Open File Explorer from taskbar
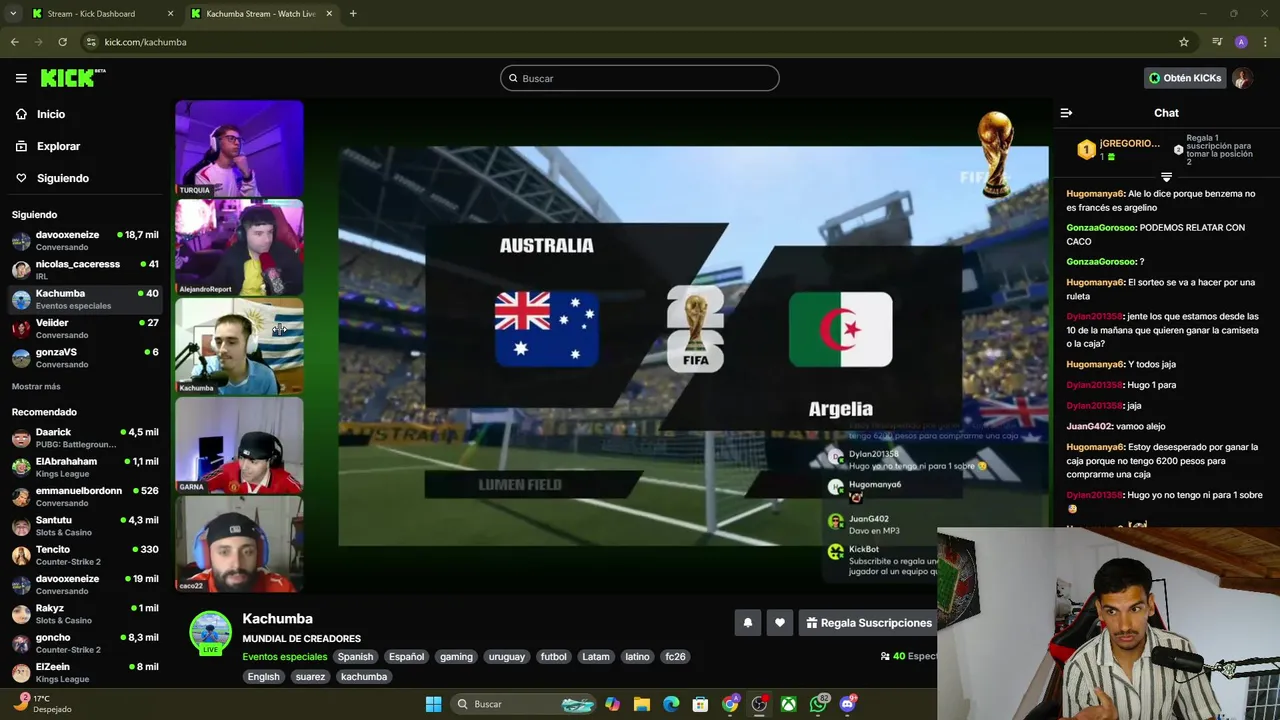Image resolution: width=1280 pixels, height=720 pixels. coord(642,704)
